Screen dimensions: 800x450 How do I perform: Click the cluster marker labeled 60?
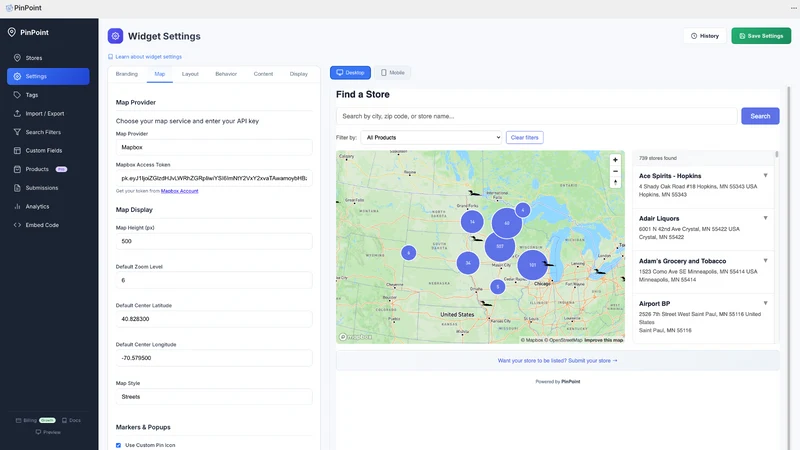pos(507,223)
